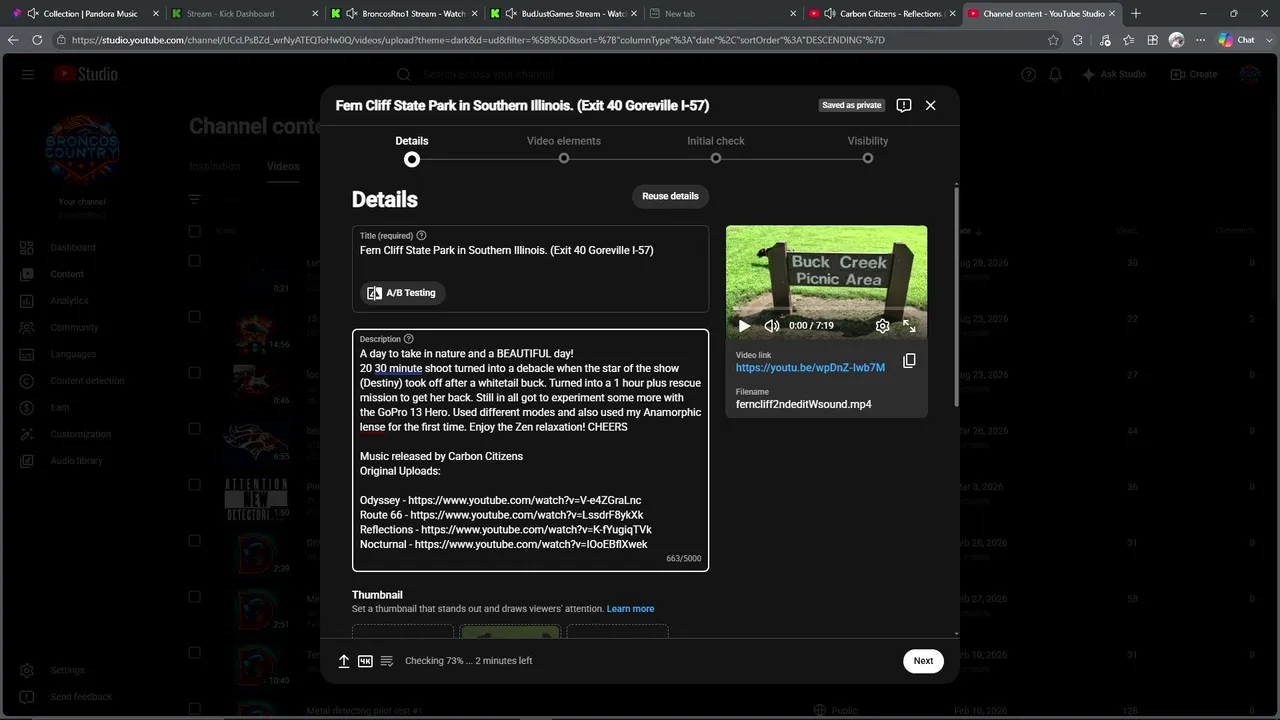Jump to the Visibility step

868,150
